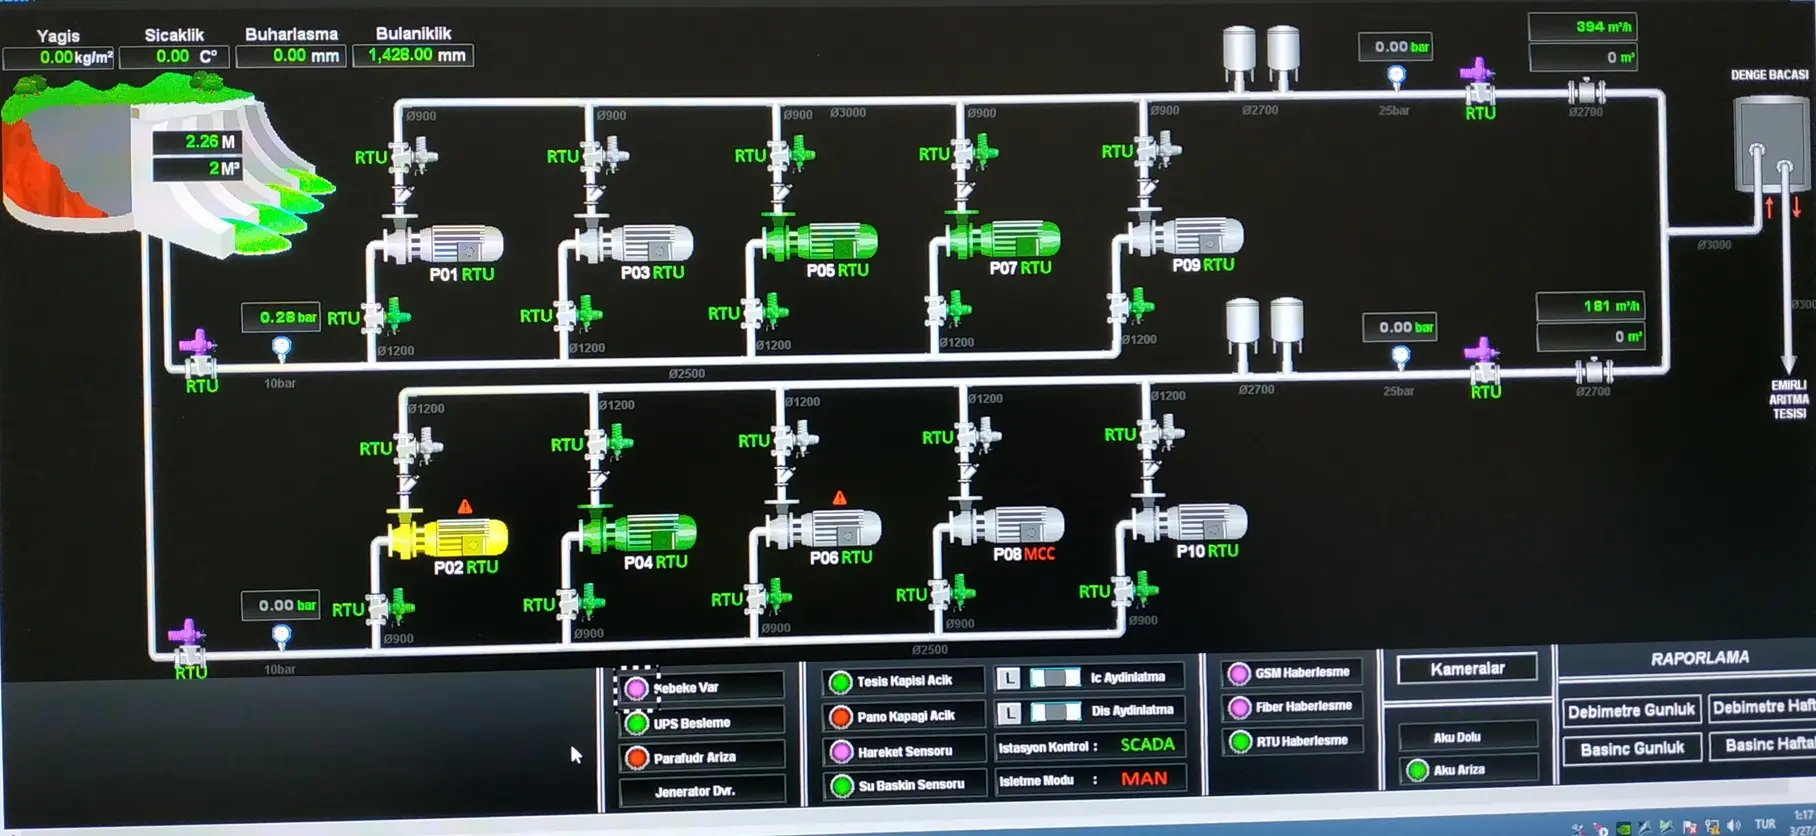Click warning triangle above pump P06
This screenshot has width=1816, height=836.
pos(840,498)
